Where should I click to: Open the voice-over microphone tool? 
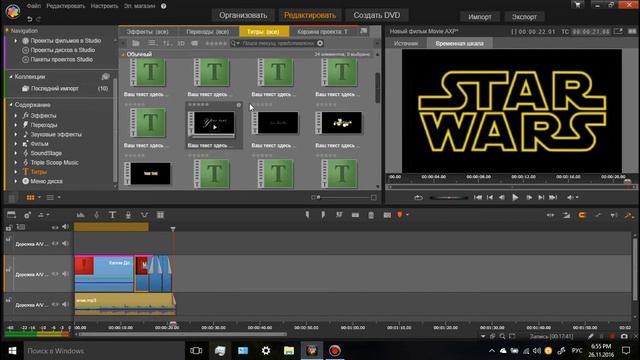tap(128, 215)
